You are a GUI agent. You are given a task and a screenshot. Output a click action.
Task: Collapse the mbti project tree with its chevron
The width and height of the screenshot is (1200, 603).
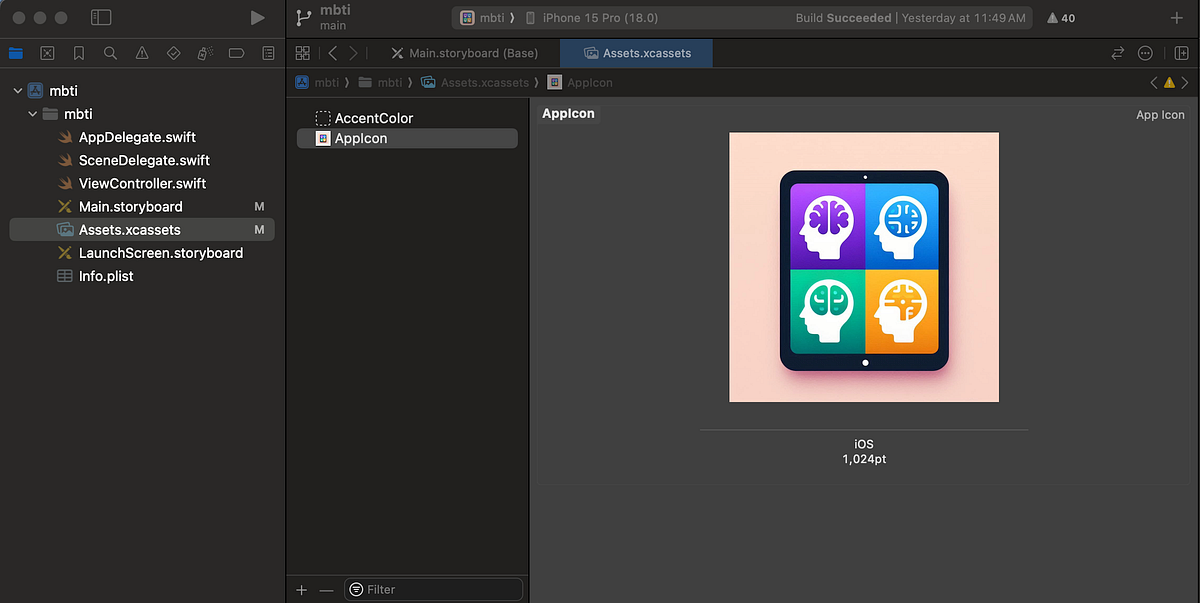pyautogui.click(x=16, y=90)
